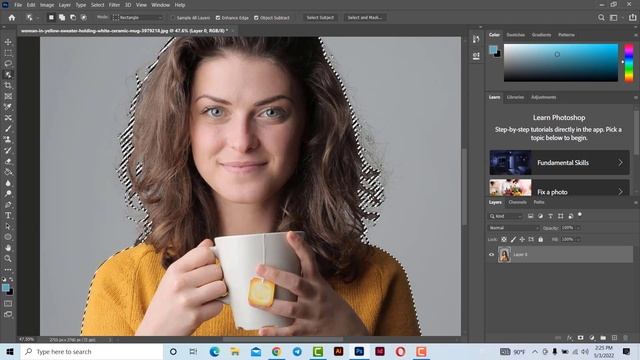Switch to the Swatches tab

516,35
